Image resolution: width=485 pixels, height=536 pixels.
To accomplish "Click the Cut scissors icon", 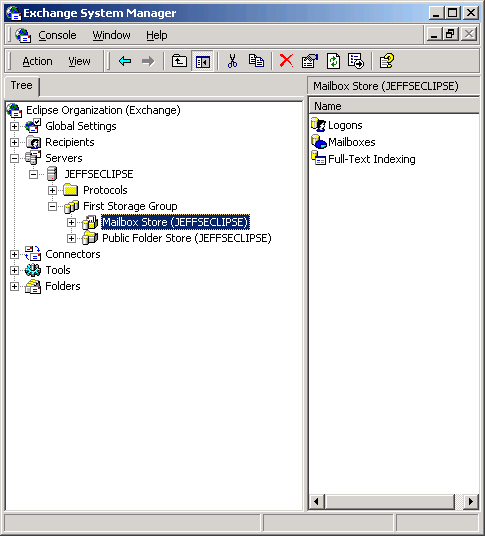I will click(232, 62).
